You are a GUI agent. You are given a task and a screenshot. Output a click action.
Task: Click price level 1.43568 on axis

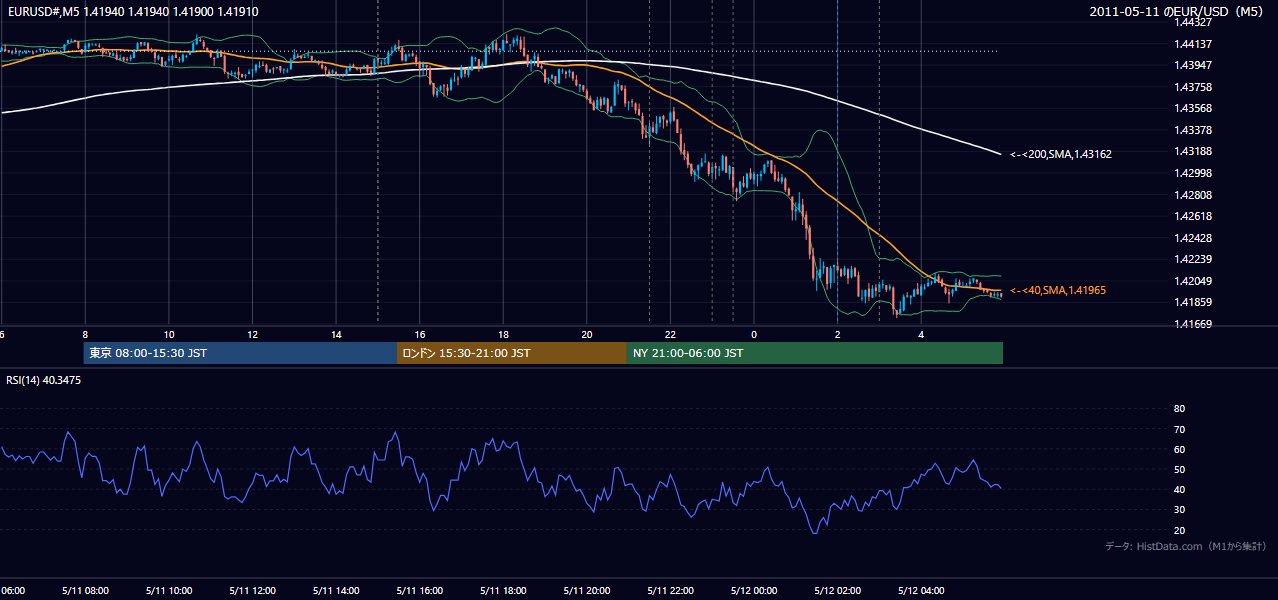tap(1192, 108)
